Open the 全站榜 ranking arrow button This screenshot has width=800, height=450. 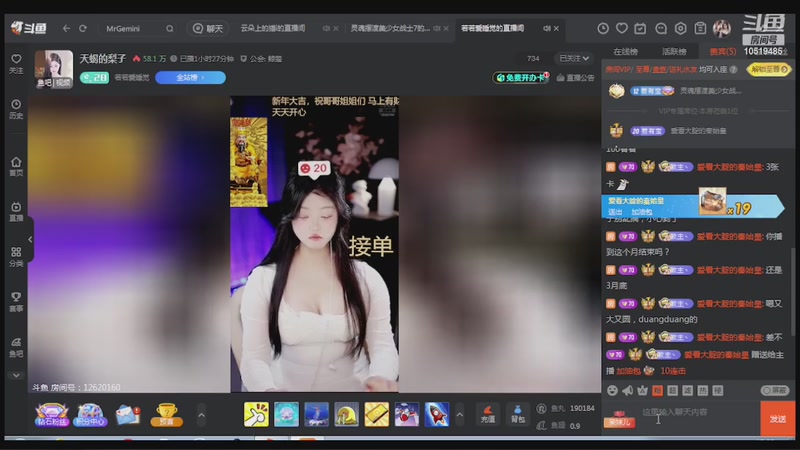[190, 78]
